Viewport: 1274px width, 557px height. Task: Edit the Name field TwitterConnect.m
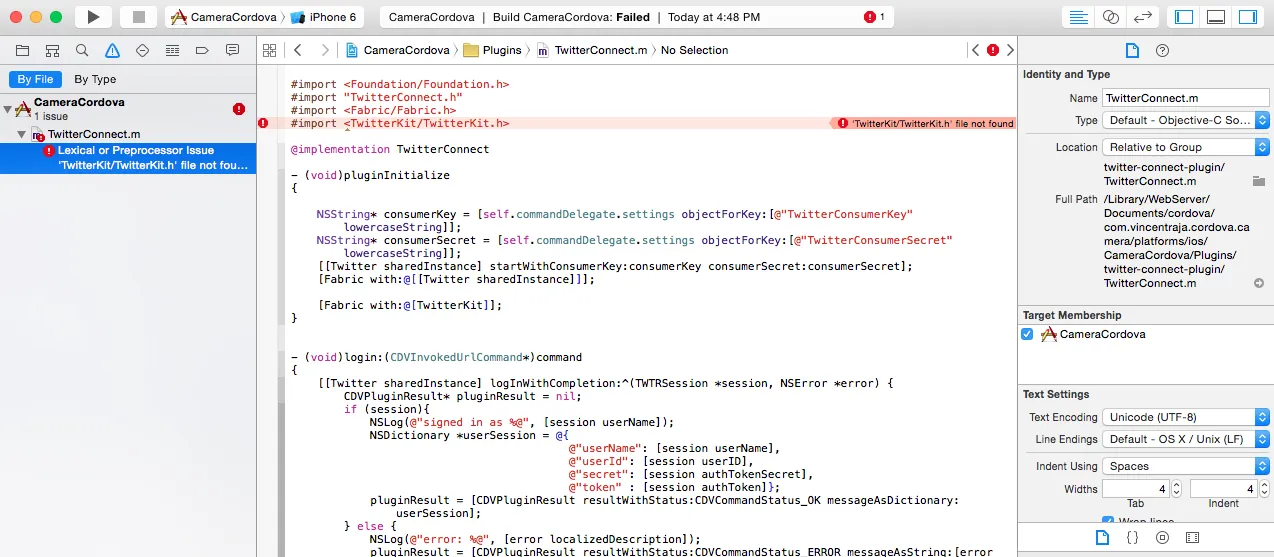coord(1186,98)
